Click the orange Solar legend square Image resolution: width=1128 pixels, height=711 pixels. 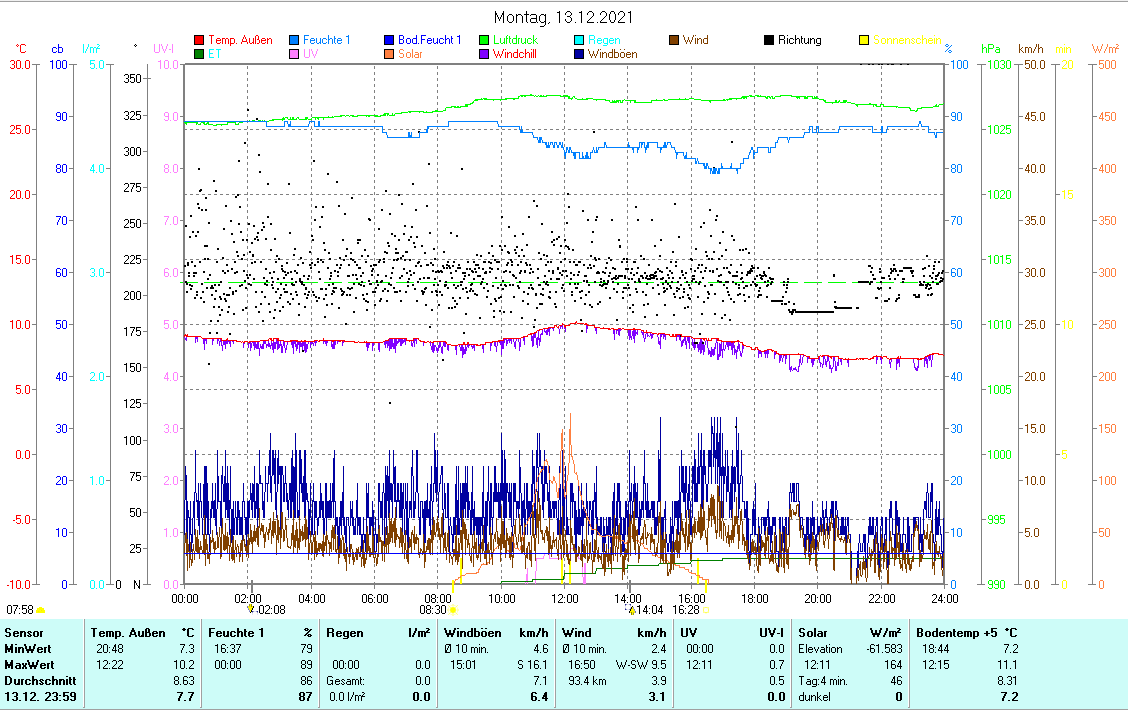pos(389,54)
